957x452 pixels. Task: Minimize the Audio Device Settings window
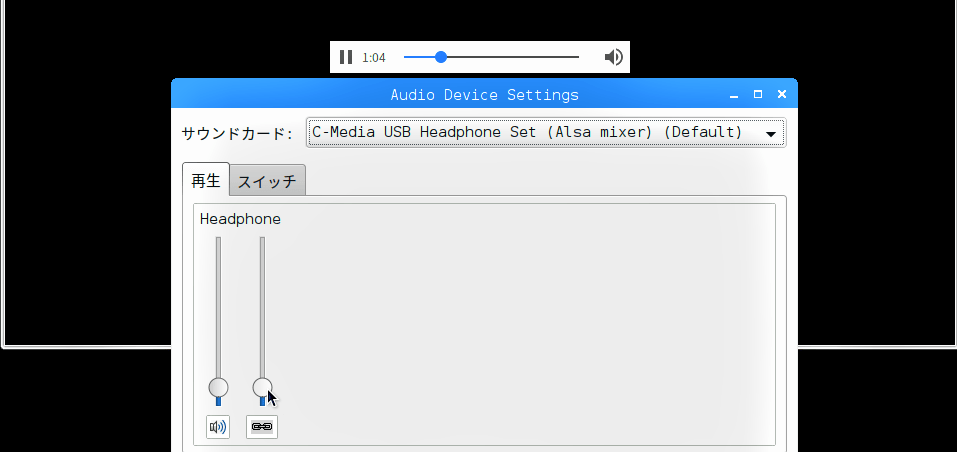[734, 95]
